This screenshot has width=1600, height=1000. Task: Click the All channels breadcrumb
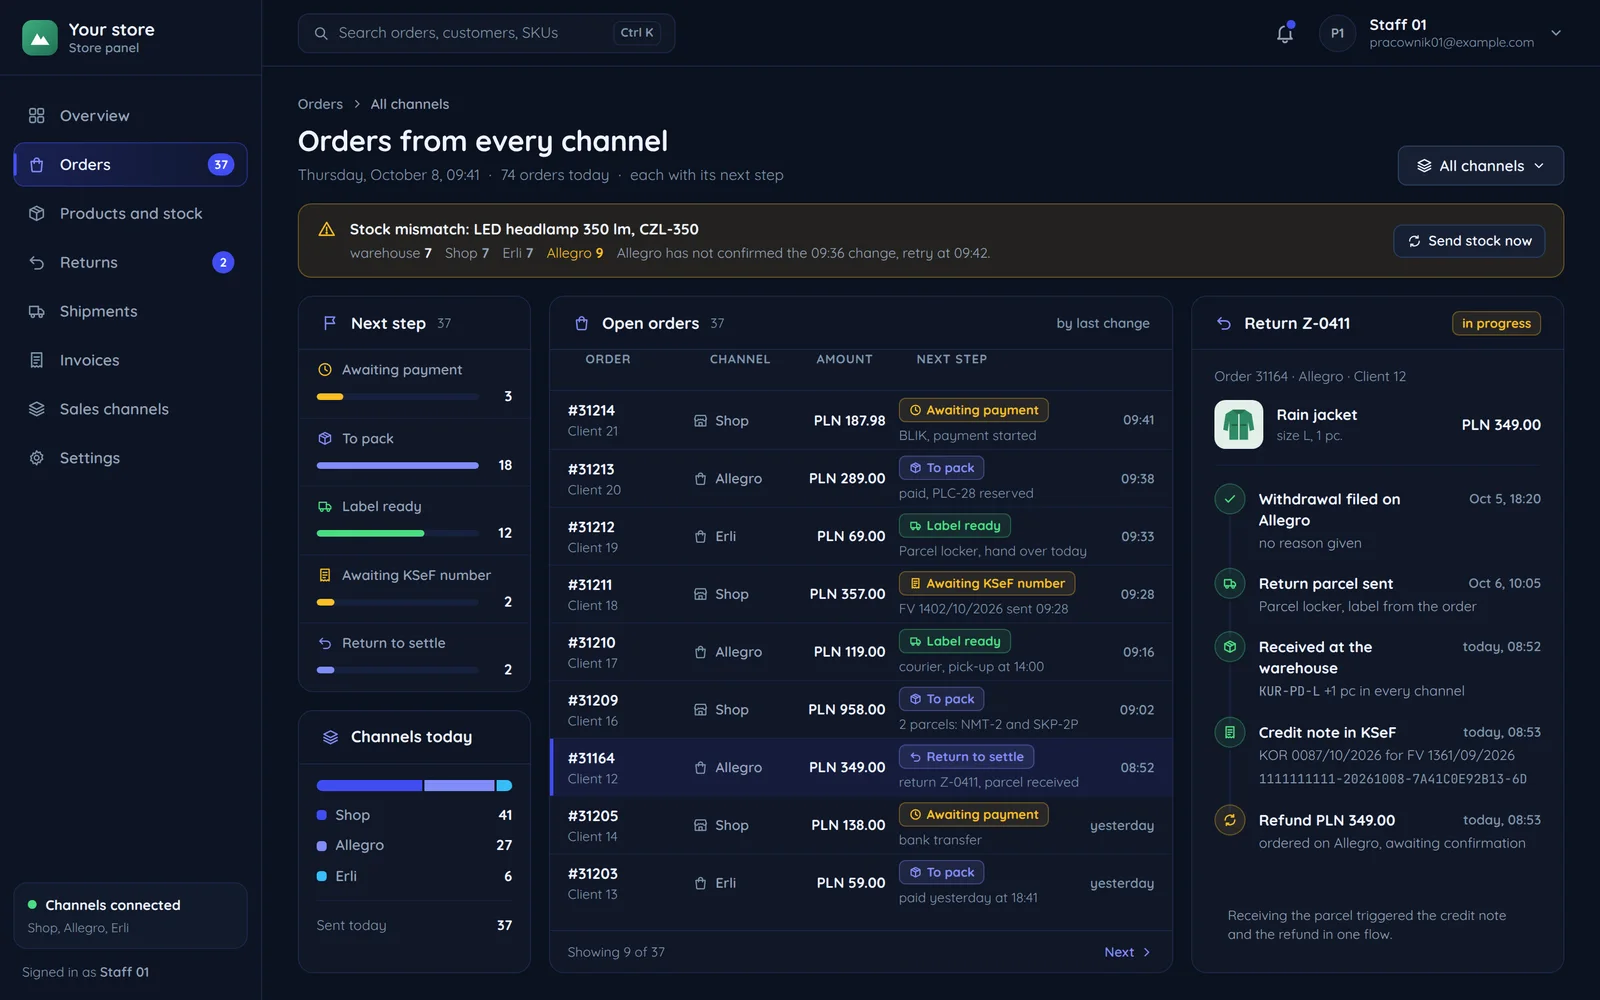(410, 104)
